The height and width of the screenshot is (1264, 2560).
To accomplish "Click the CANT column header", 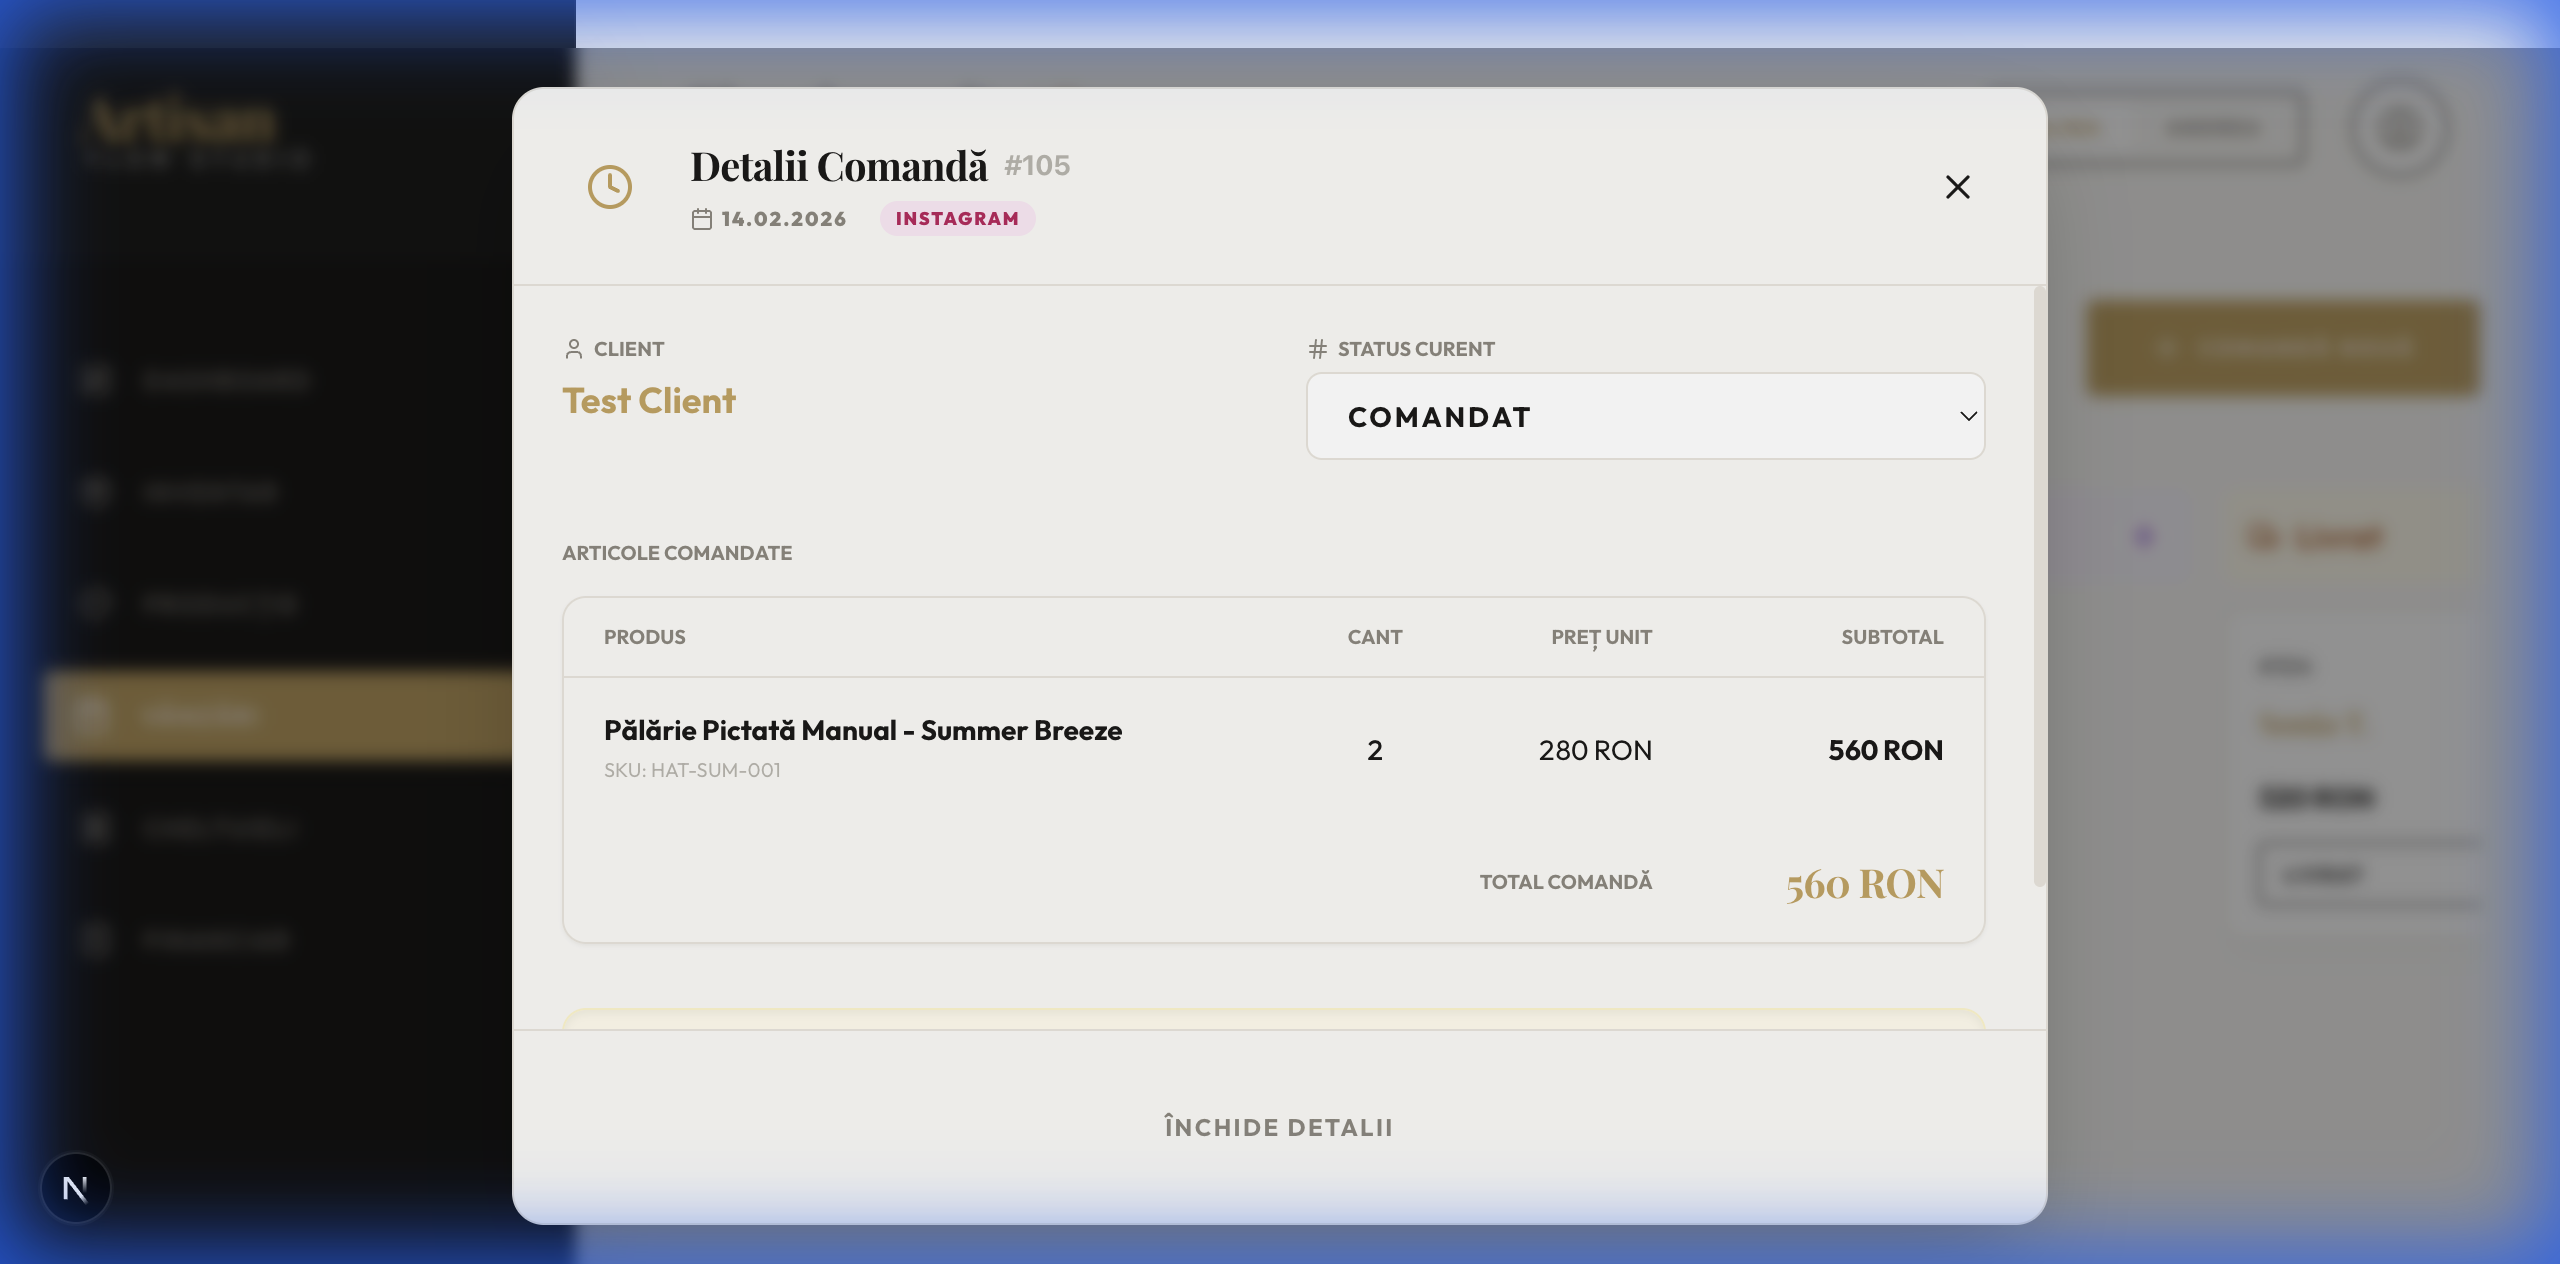I will (x=1373, y=637).
